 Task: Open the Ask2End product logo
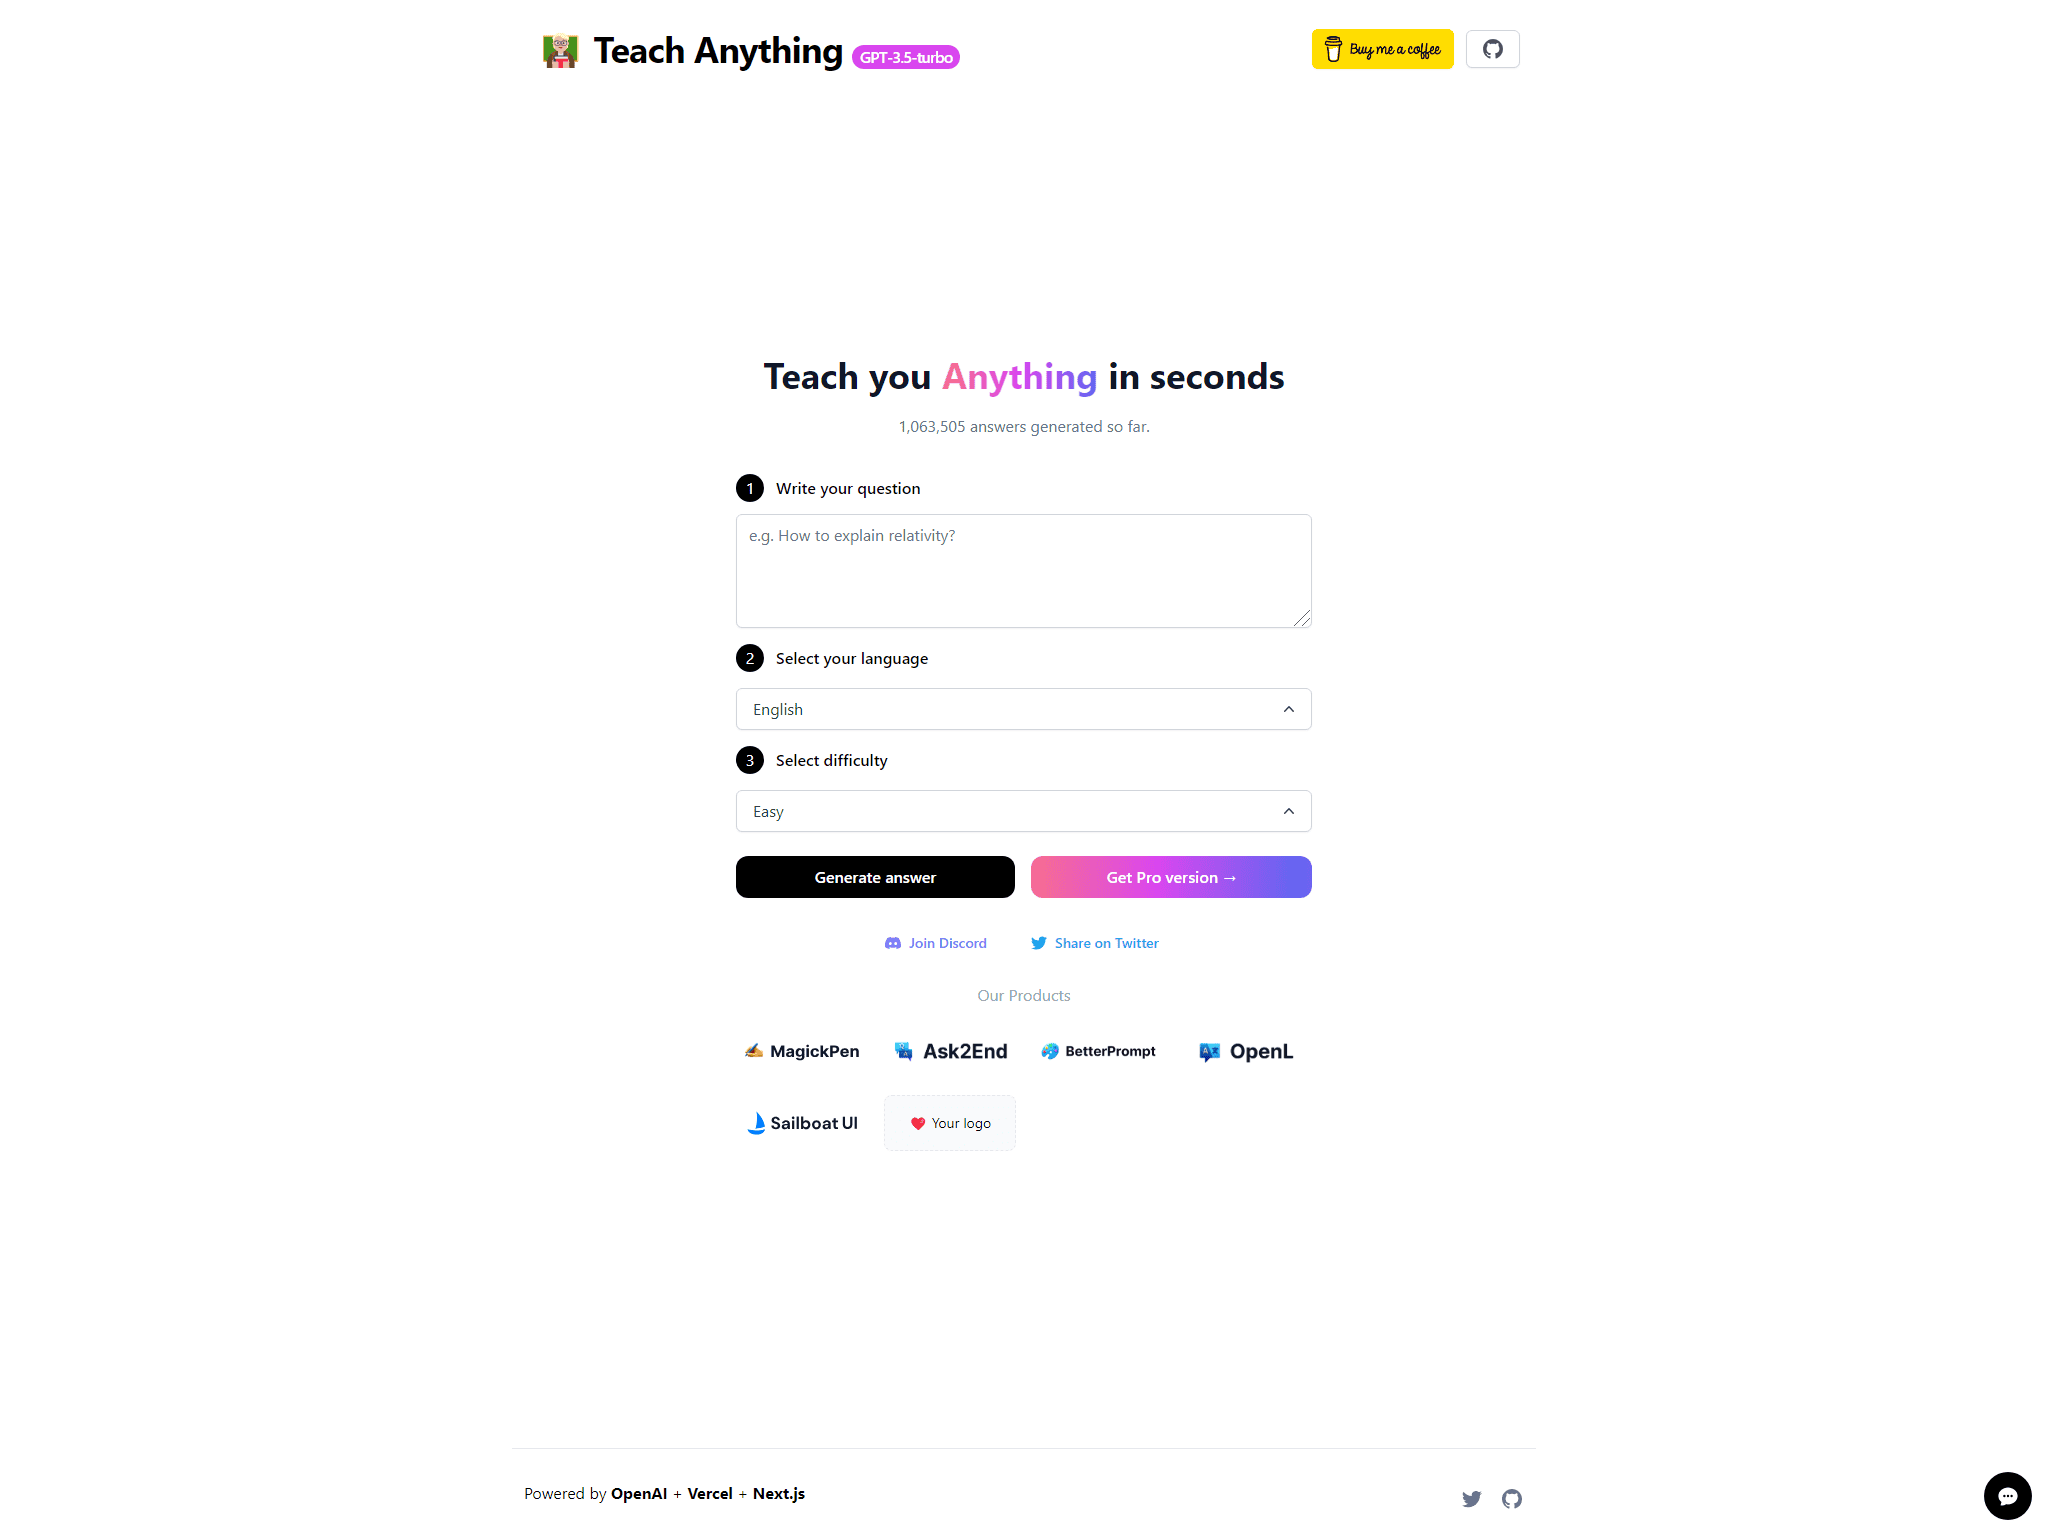951,1051
